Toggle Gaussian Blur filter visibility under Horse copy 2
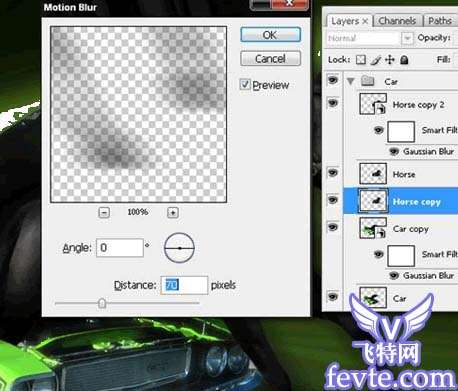 click(394, 152)
